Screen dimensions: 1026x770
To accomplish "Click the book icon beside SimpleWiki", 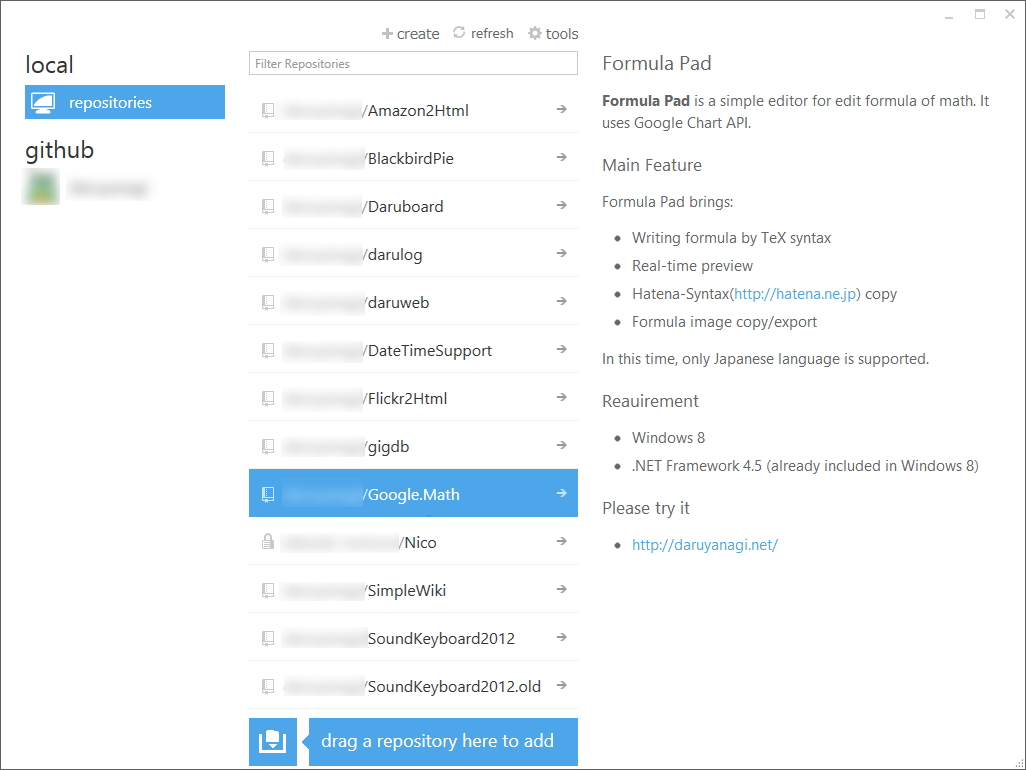I will tap(267, 590).
